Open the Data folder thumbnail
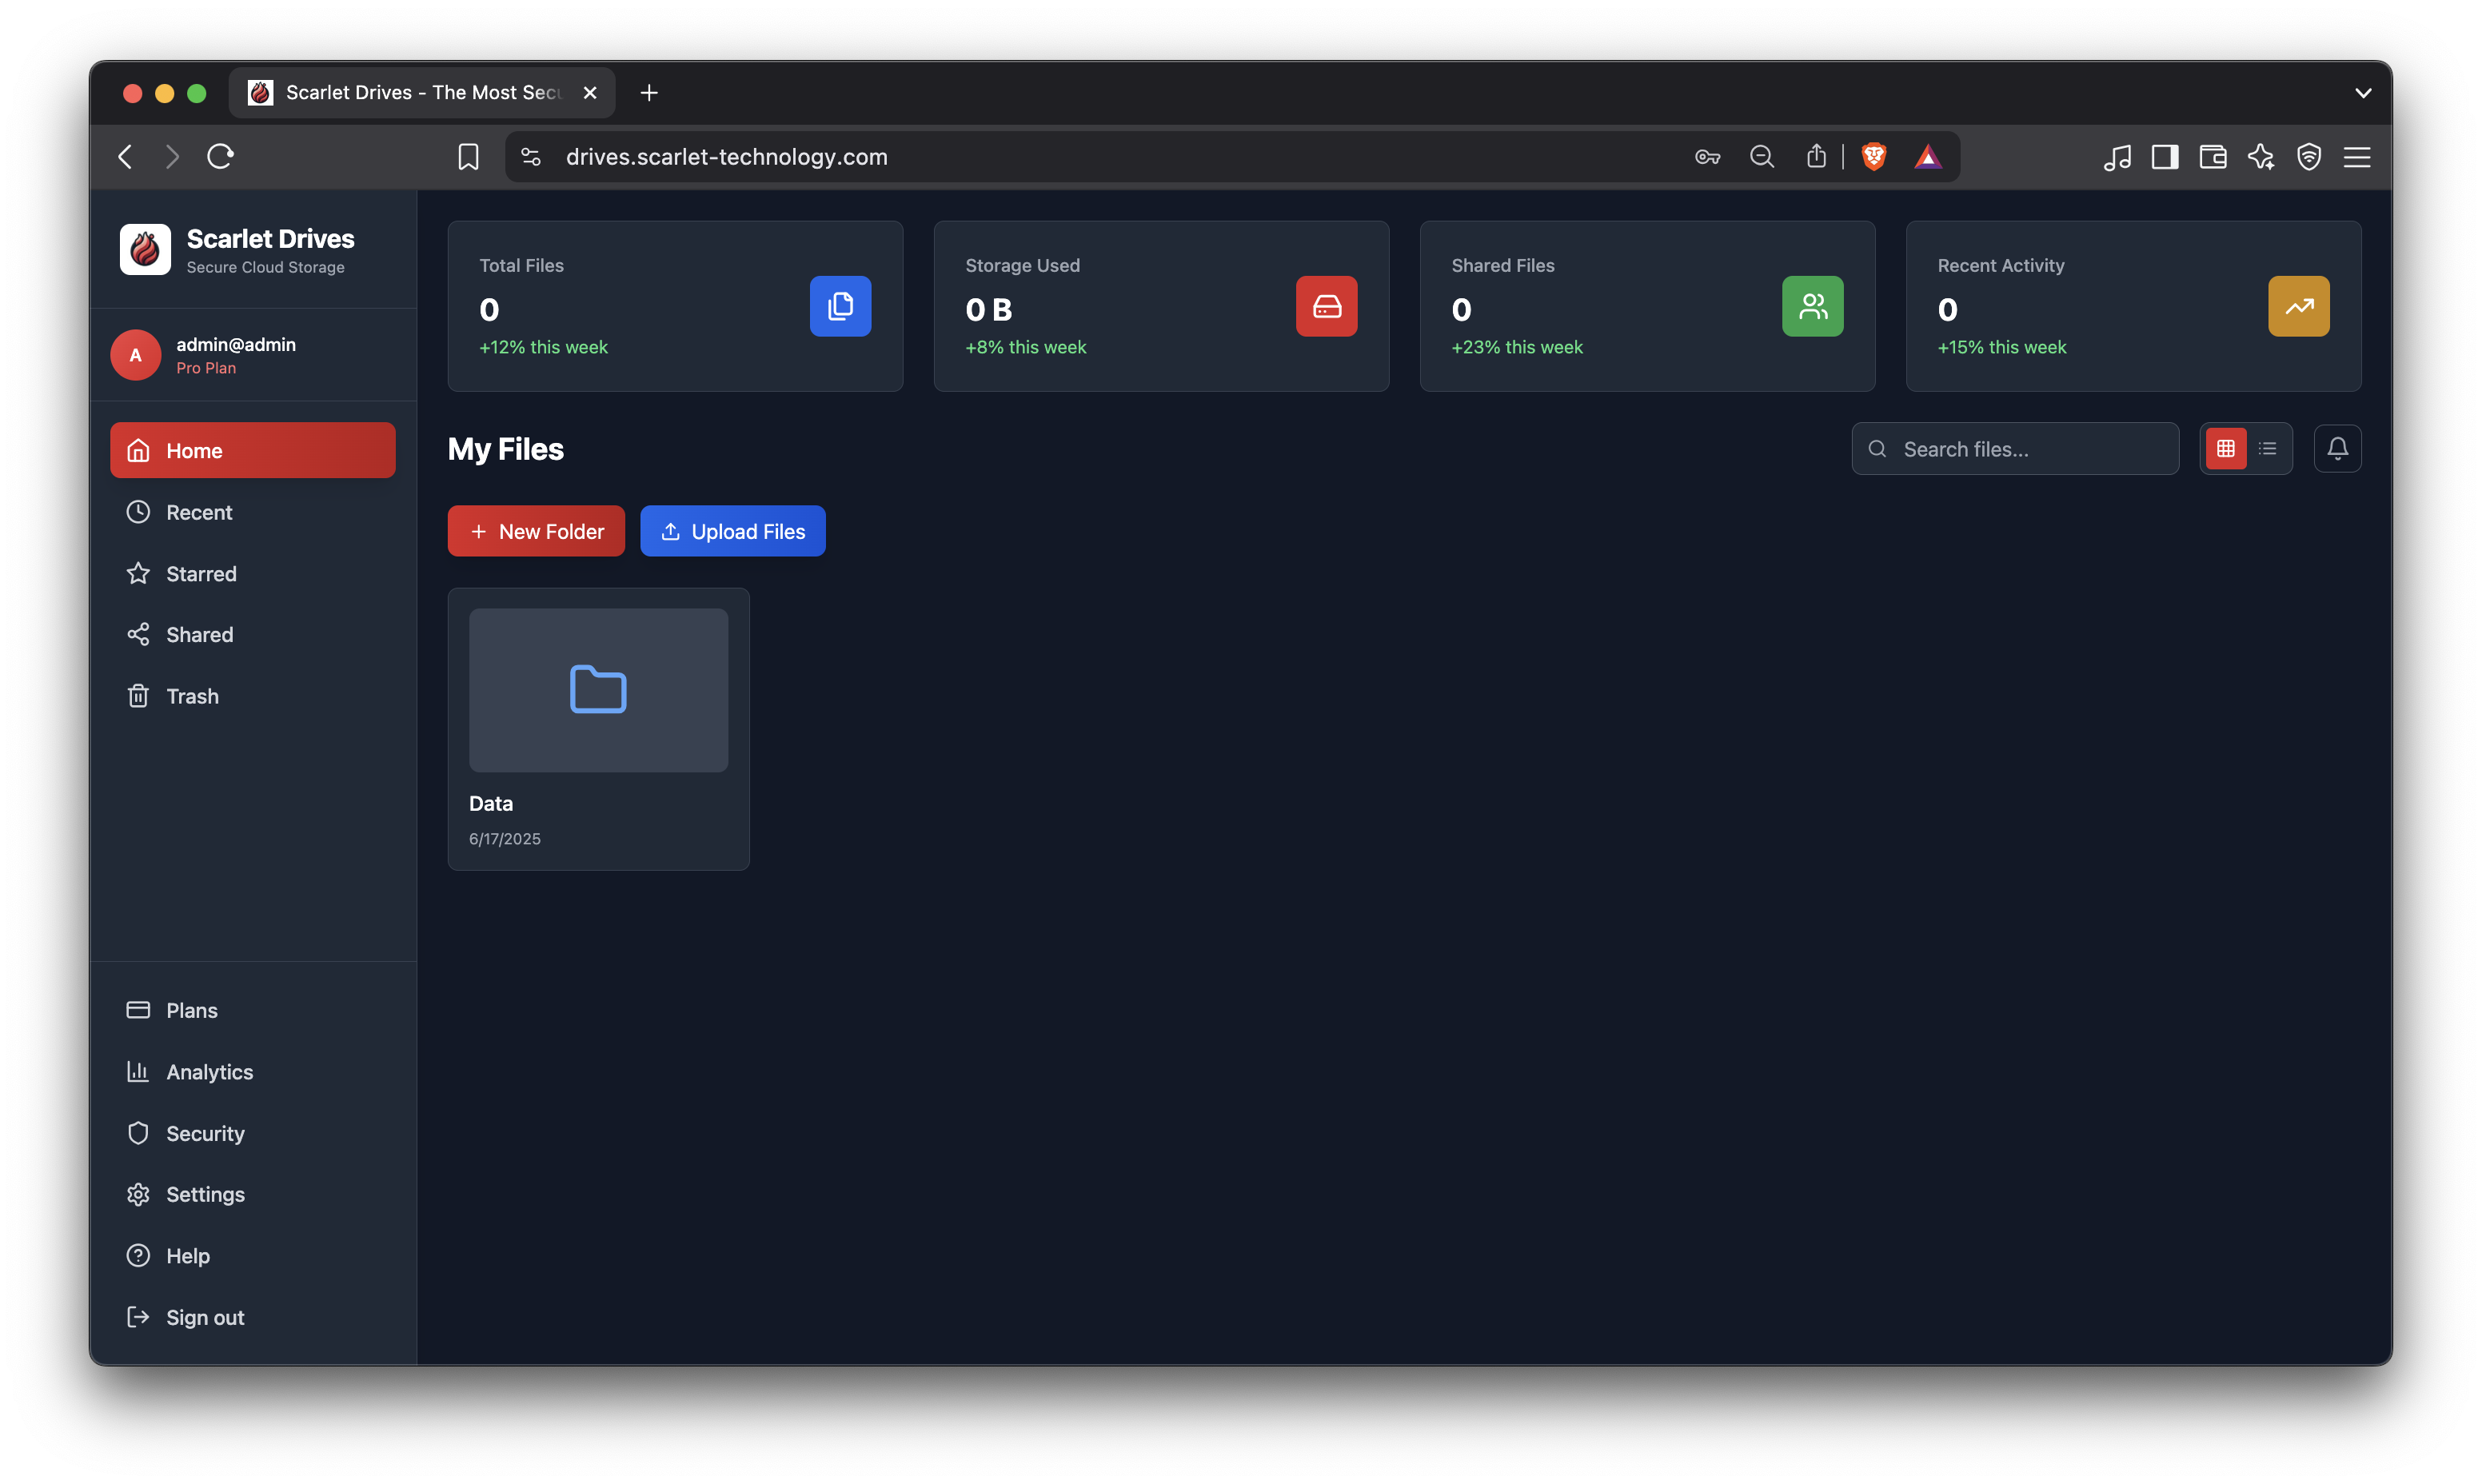This screenshot has height=1484, width=2482. click(x=598, y=690)
